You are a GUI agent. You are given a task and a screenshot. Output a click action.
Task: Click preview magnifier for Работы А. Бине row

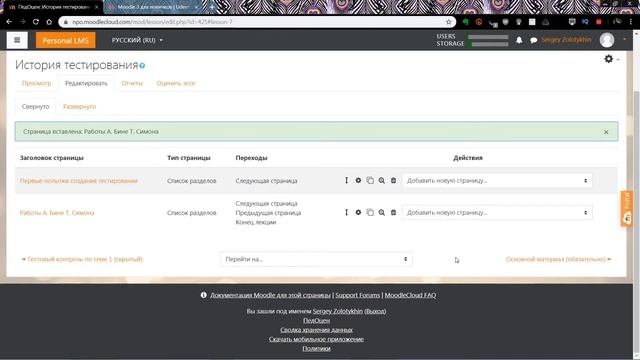381,212
